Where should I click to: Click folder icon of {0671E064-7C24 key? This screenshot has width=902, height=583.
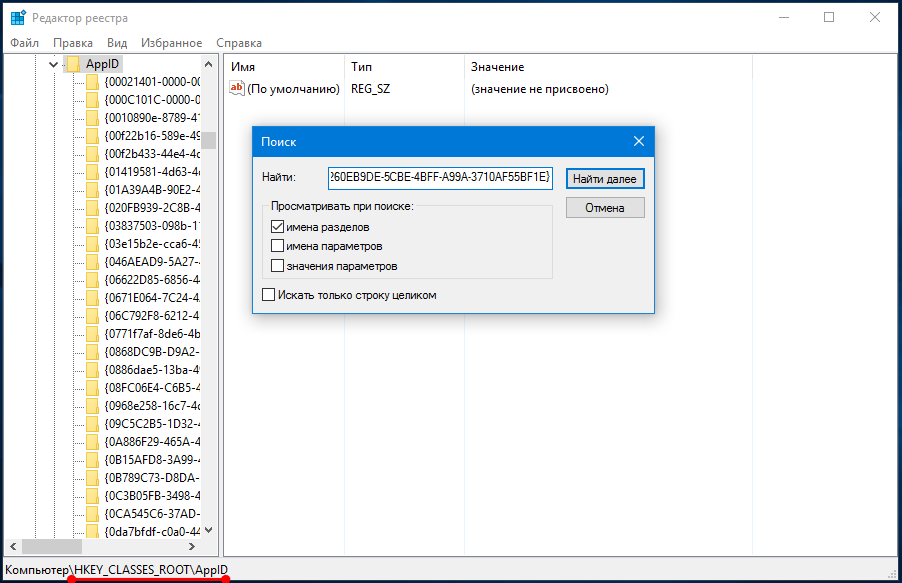tap(92, 298)
